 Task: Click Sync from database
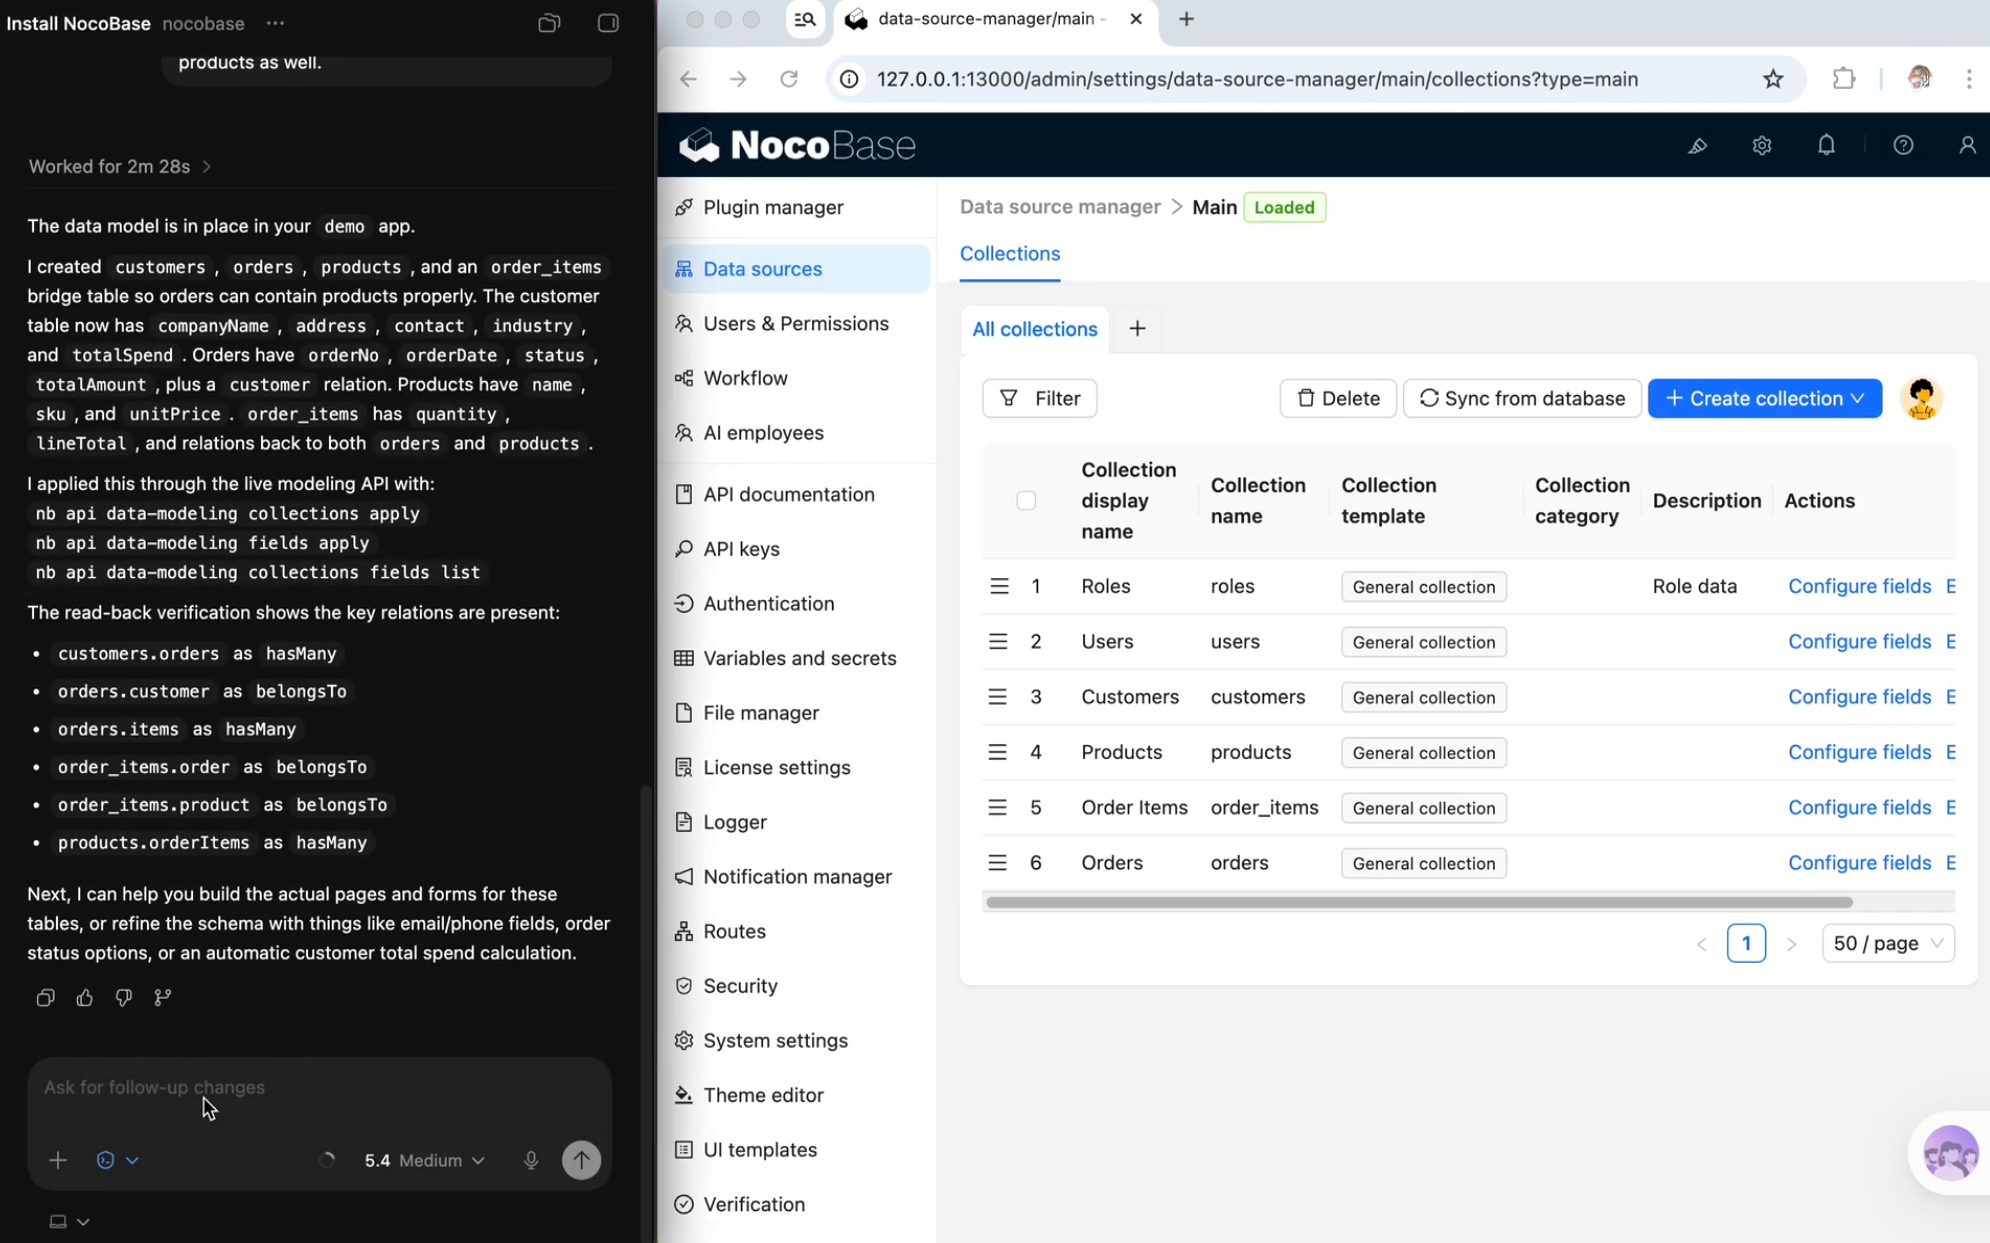(1521, 398)
